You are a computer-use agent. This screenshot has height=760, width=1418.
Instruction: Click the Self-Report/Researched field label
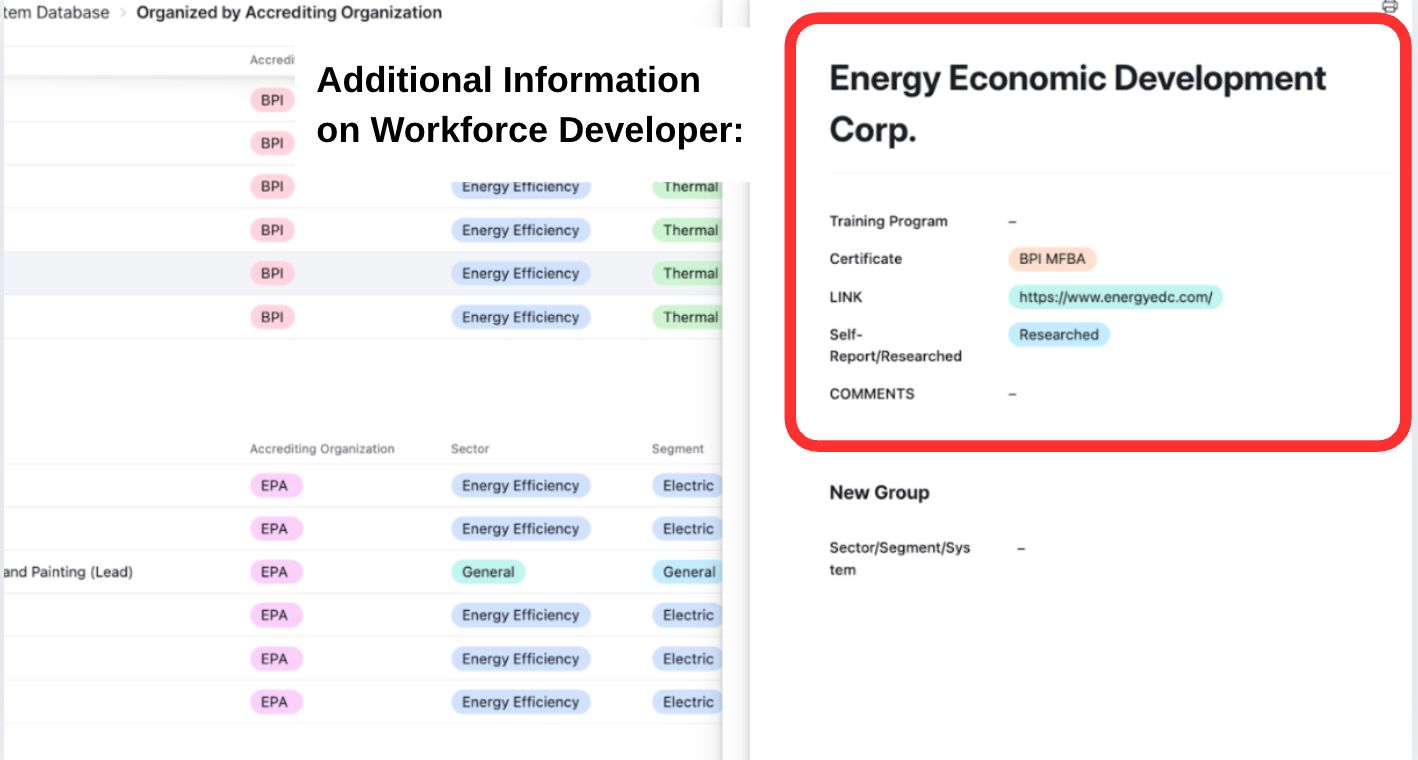coord(895,345)
